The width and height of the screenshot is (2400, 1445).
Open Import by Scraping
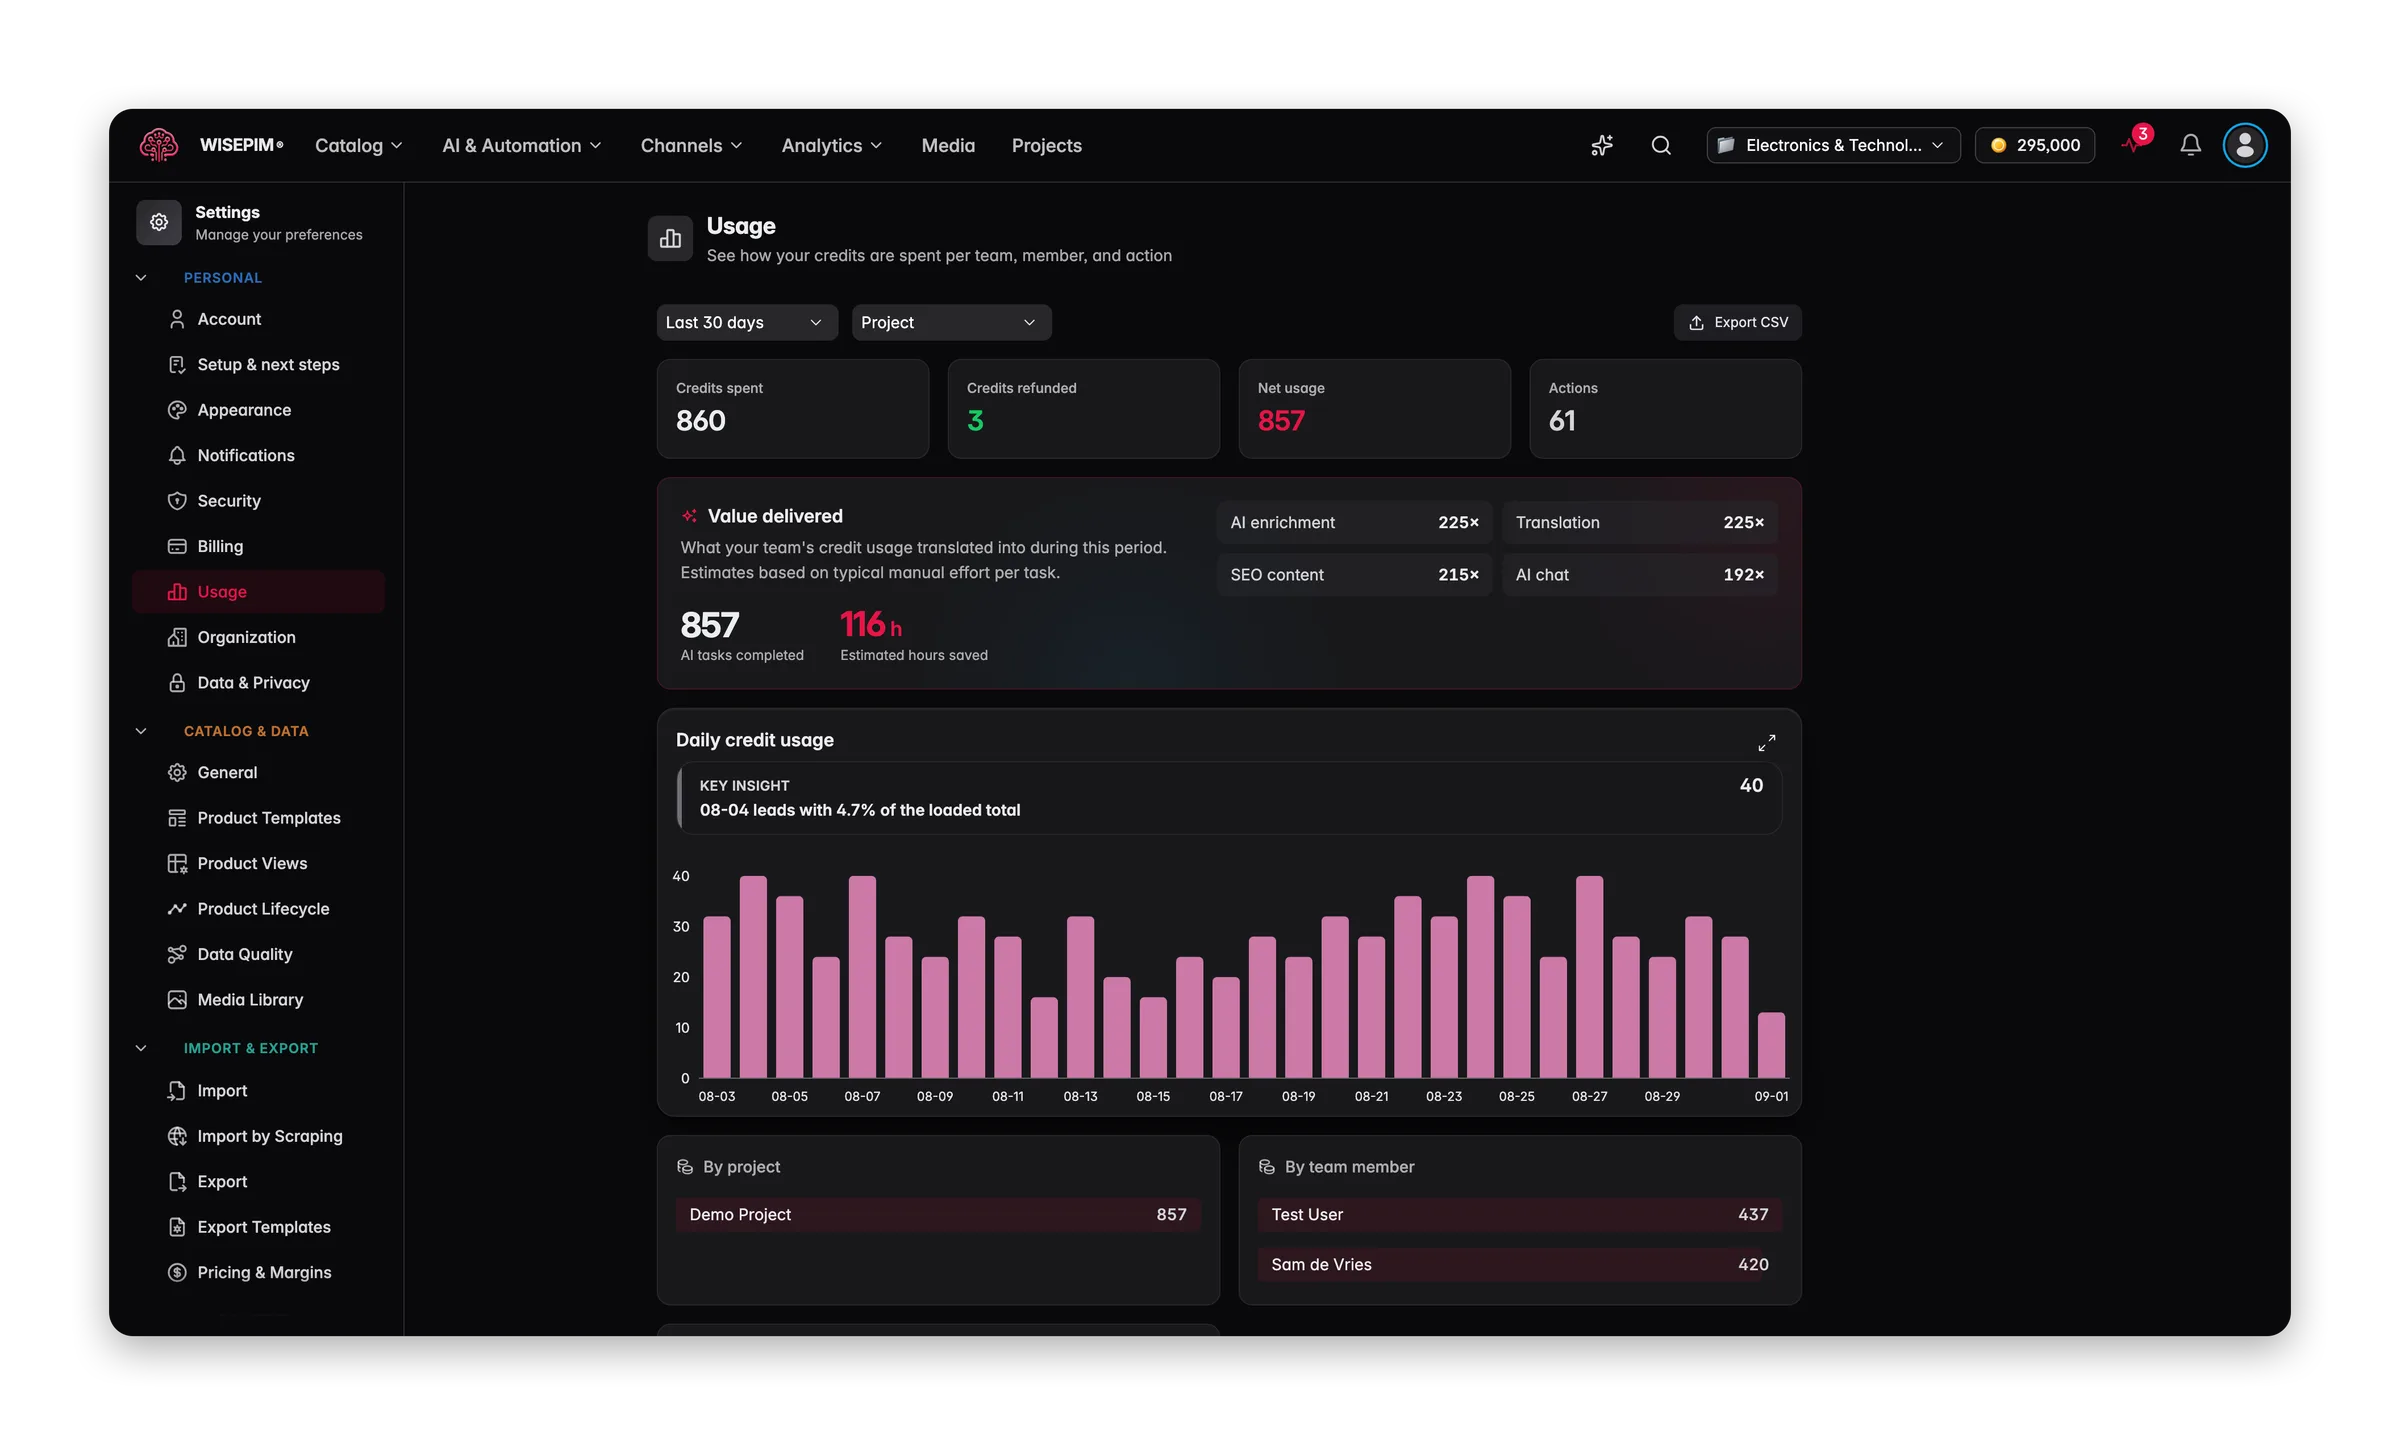coord(258,1136)
